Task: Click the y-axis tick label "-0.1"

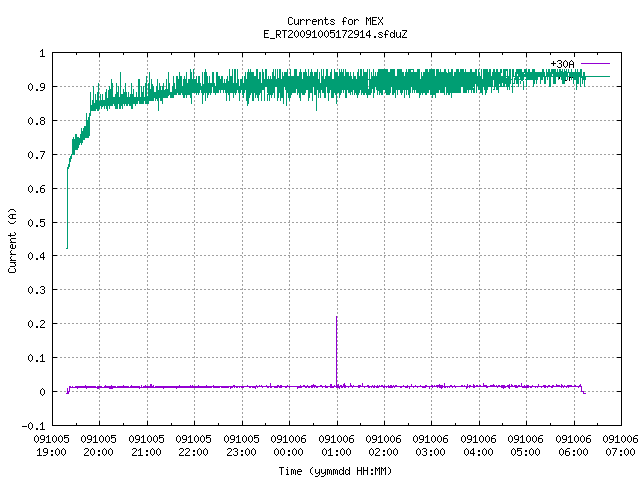Action: 33,426
